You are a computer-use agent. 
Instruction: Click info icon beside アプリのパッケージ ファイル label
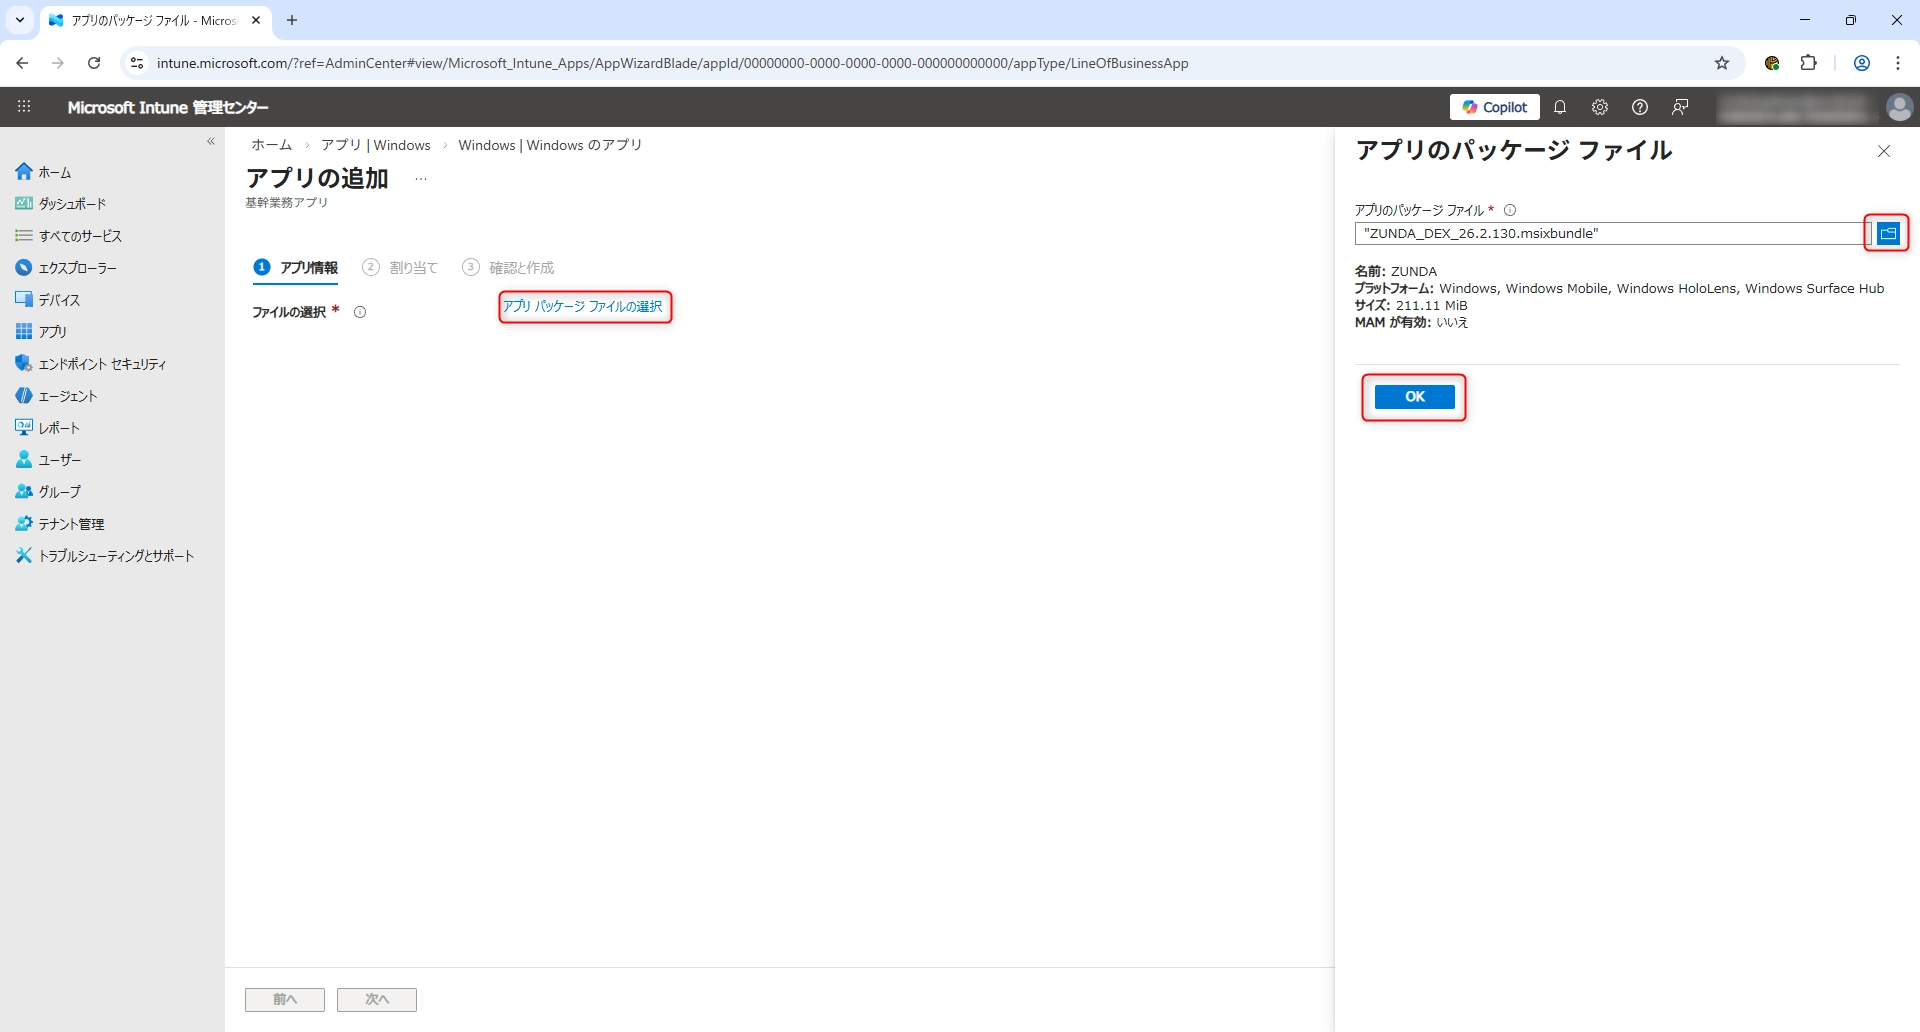(x=1510, y=210)
